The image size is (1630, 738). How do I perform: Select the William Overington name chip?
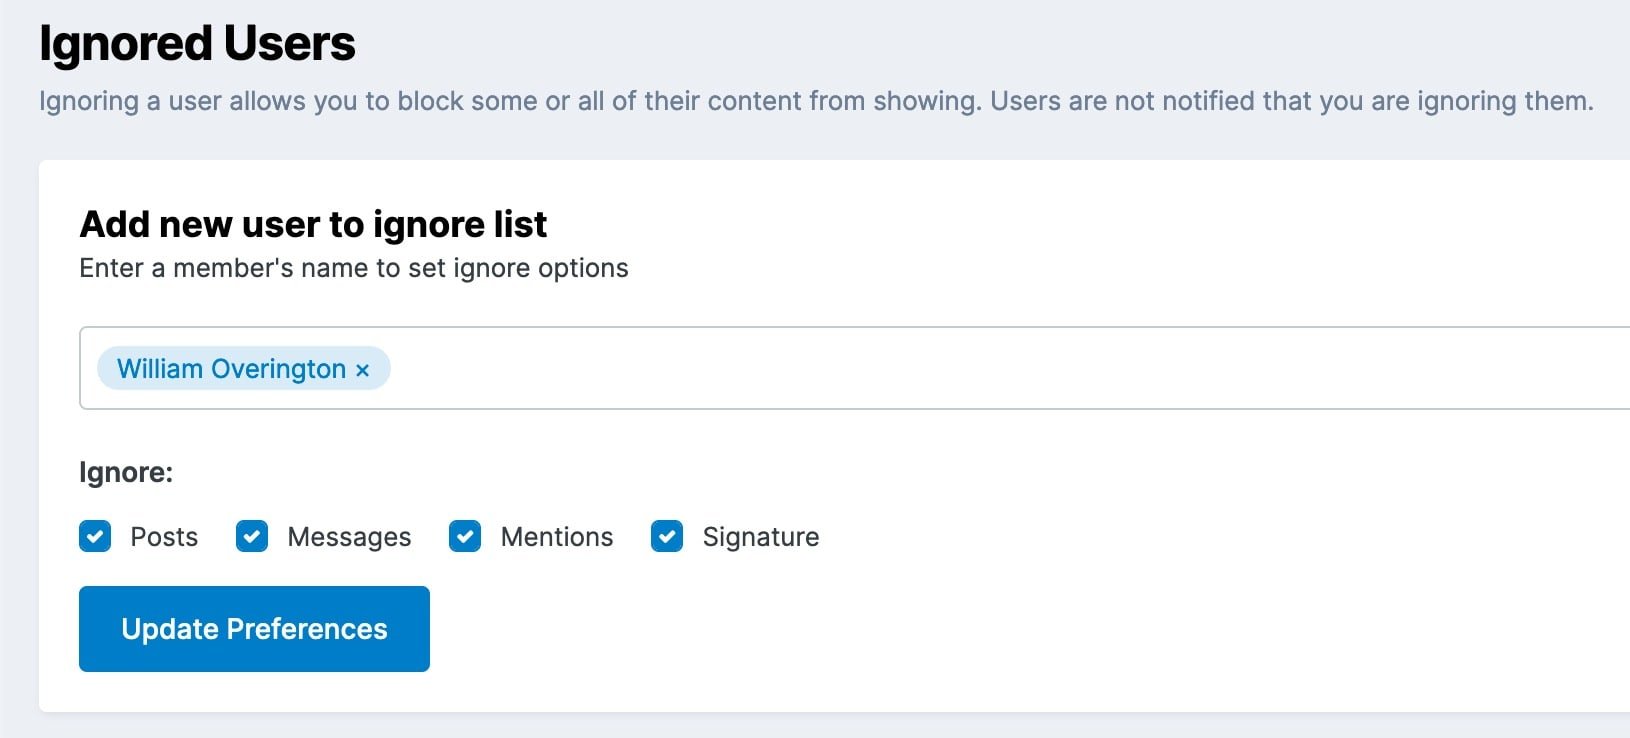click(231, 369)
